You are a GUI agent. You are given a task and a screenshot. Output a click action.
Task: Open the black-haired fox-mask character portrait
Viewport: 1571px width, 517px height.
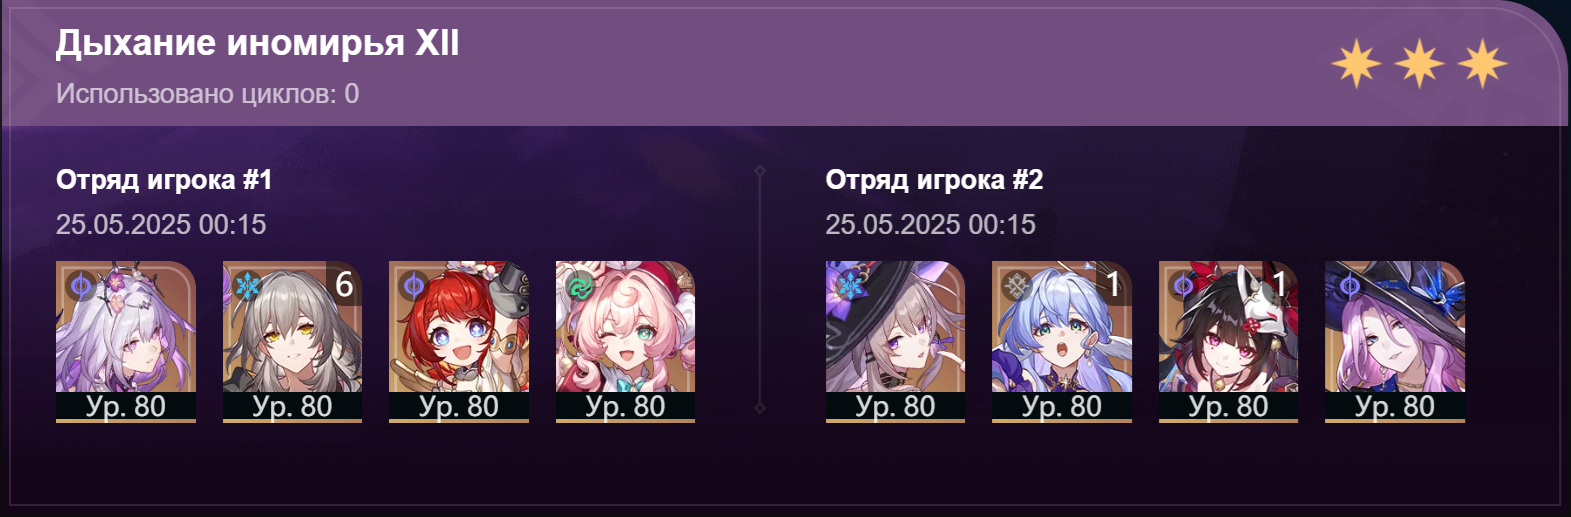tap(1228, 342)
